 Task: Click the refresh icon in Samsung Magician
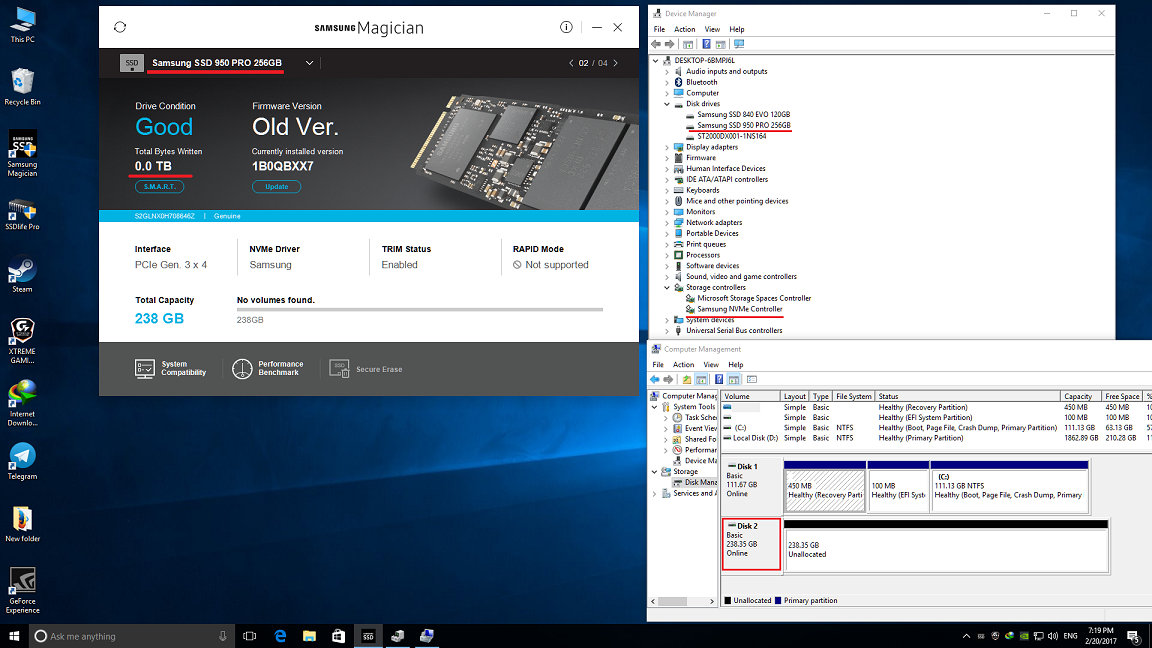coord(120,28)
